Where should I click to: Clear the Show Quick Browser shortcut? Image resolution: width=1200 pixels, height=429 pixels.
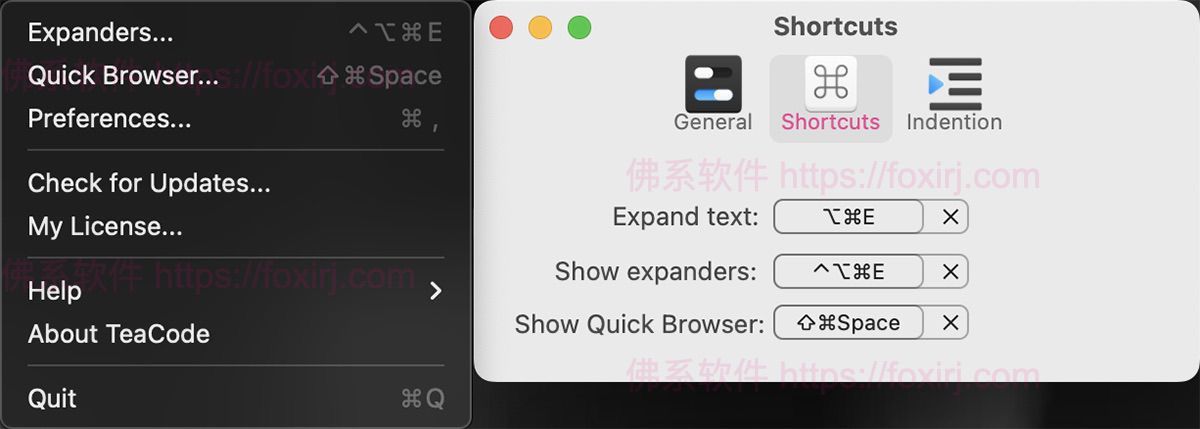950,323
